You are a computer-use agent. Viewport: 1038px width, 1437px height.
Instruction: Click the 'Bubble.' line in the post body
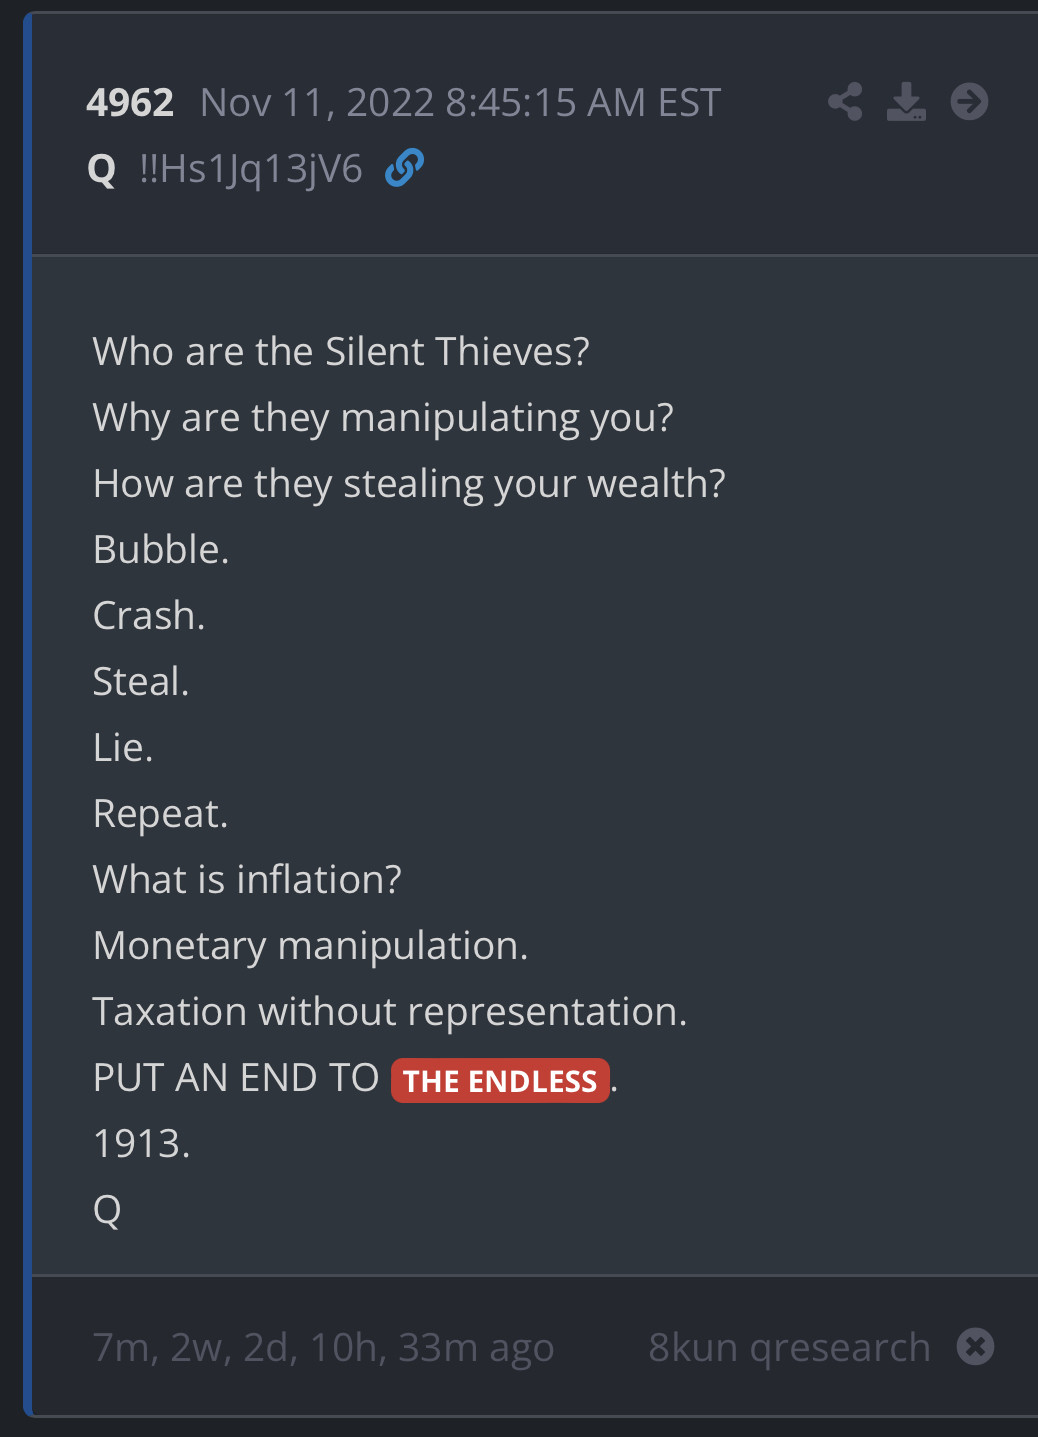161,550
